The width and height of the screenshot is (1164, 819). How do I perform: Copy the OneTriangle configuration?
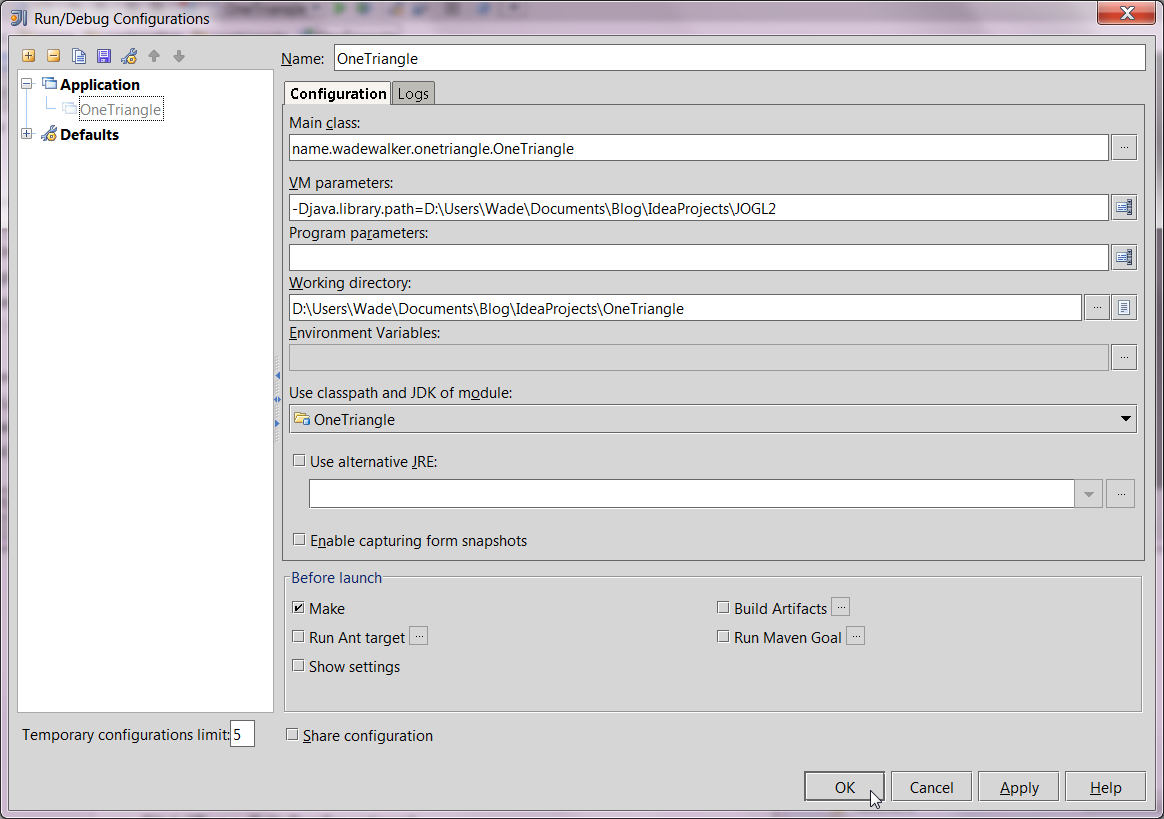pyautogui.click(x=79, y=56)
